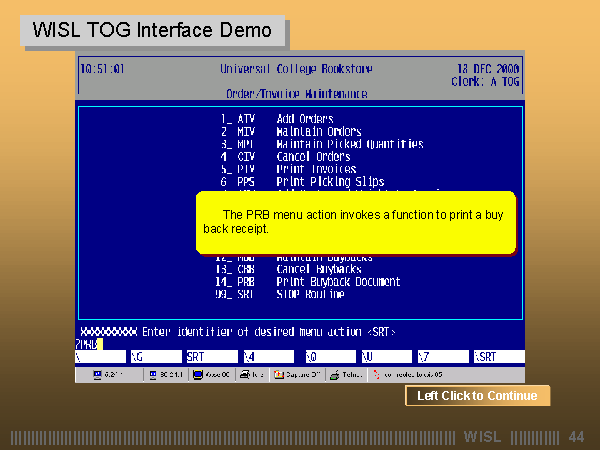Select the ATV Add Orders menu entry
The width and height of the screenshot is (600, 450).
tap(290, 119)
